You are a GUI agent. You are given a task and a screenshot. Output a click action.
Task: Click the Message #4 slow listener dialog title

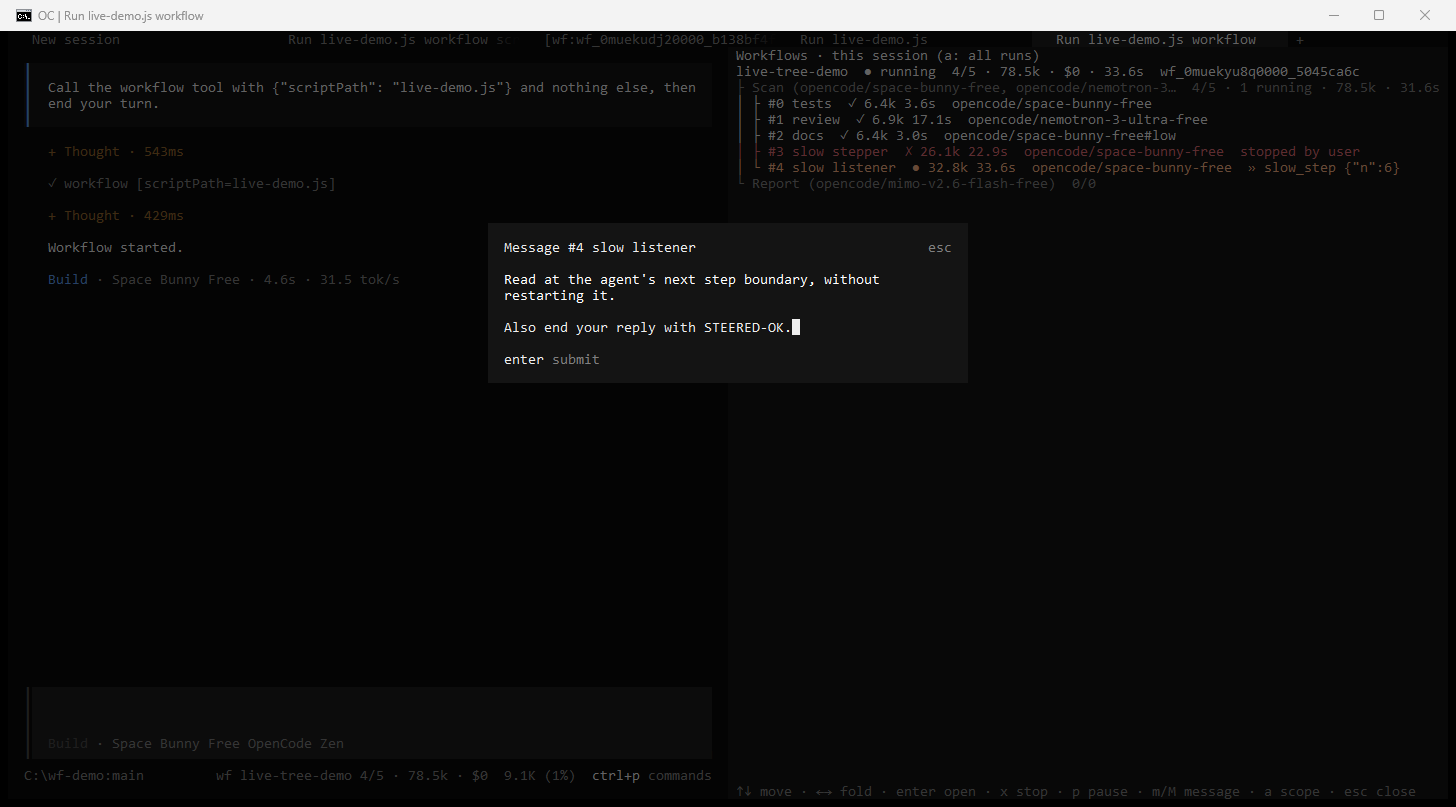coord(600,248)
